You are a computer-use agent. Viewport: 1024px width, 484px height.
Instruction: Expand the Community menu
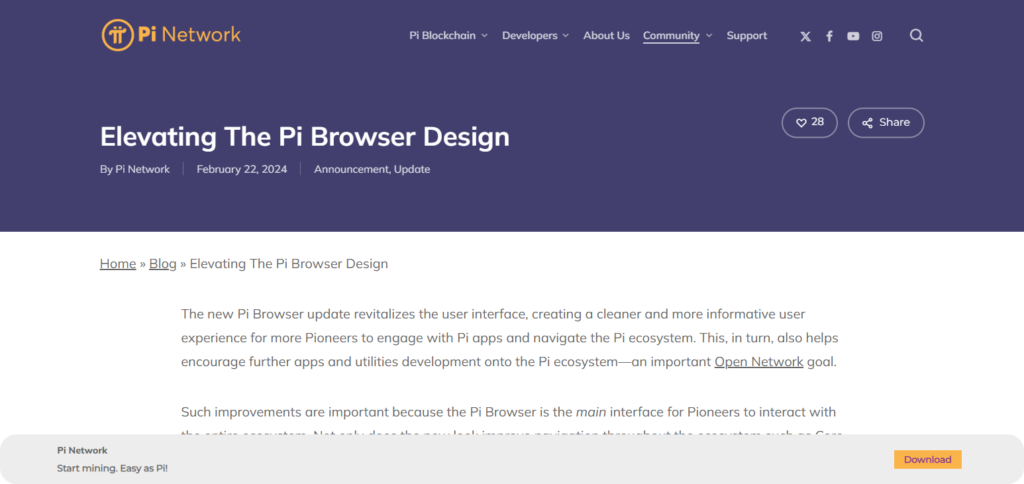tap(677, 35)
